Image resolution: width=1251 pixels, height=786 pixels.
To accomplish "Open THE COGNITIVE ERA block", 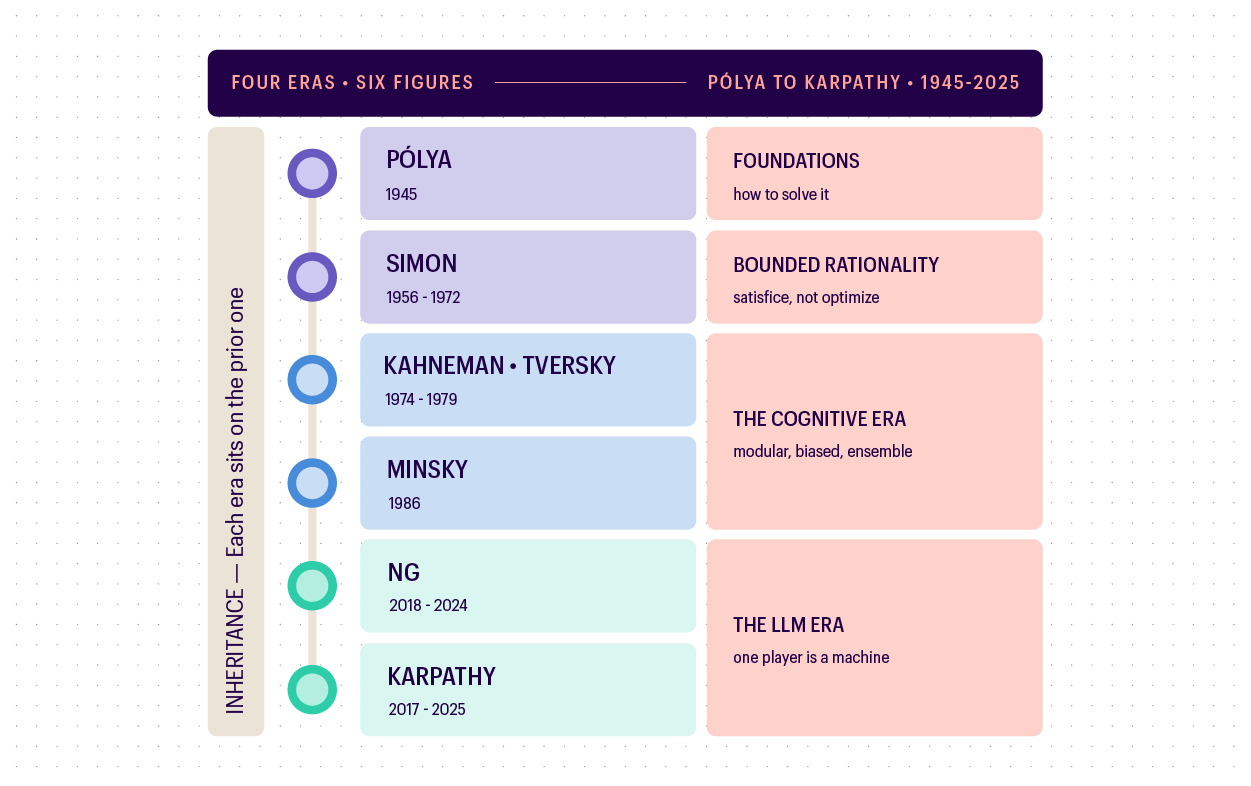I will [x=875, y=431].
